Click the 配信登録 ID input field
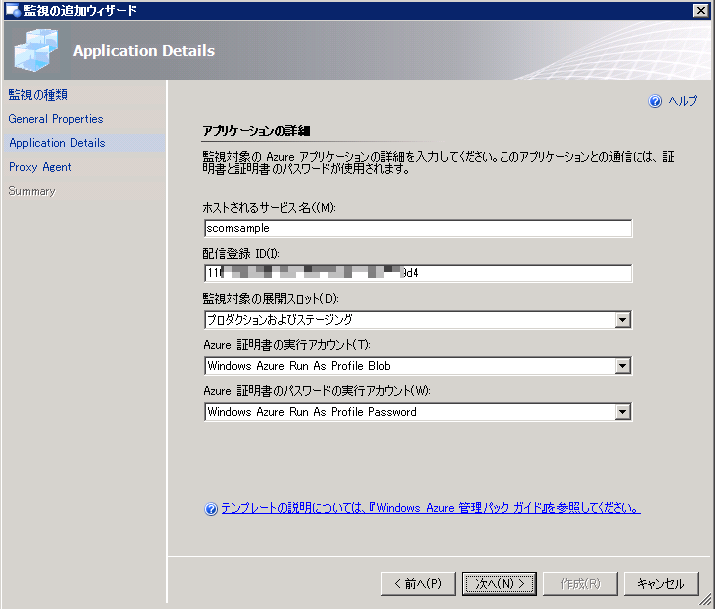 pos(418,273)
